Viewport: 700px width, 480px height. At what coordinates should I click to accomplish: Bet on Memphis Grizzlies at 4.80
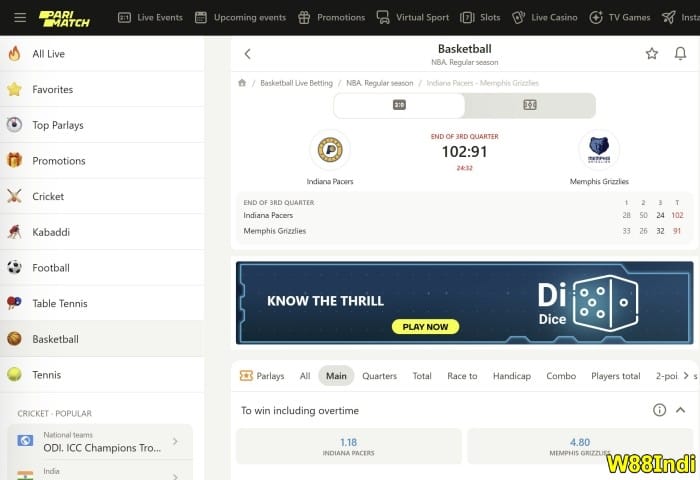tap(580, 447)
